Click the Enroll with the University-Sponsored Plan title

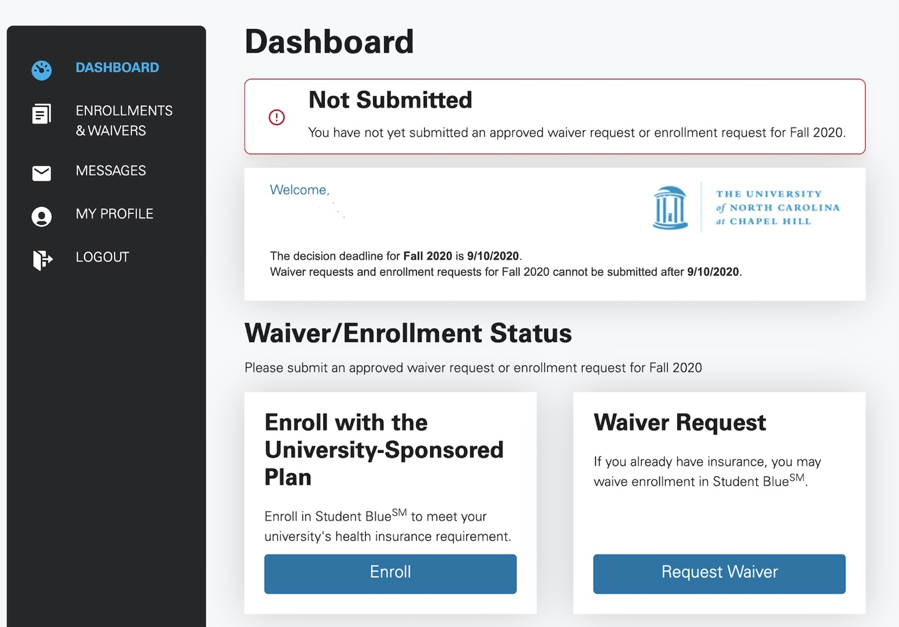pos(384,450)
